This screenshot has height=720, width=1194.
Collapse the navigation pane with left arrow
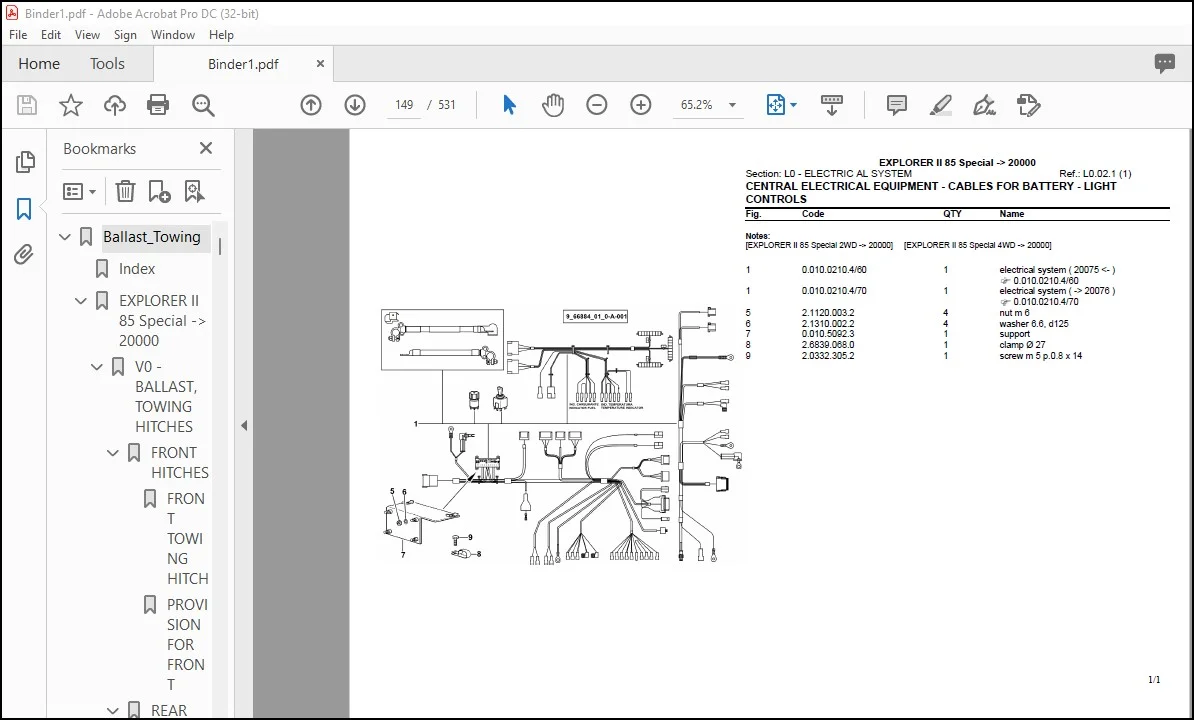pos(244,425)
